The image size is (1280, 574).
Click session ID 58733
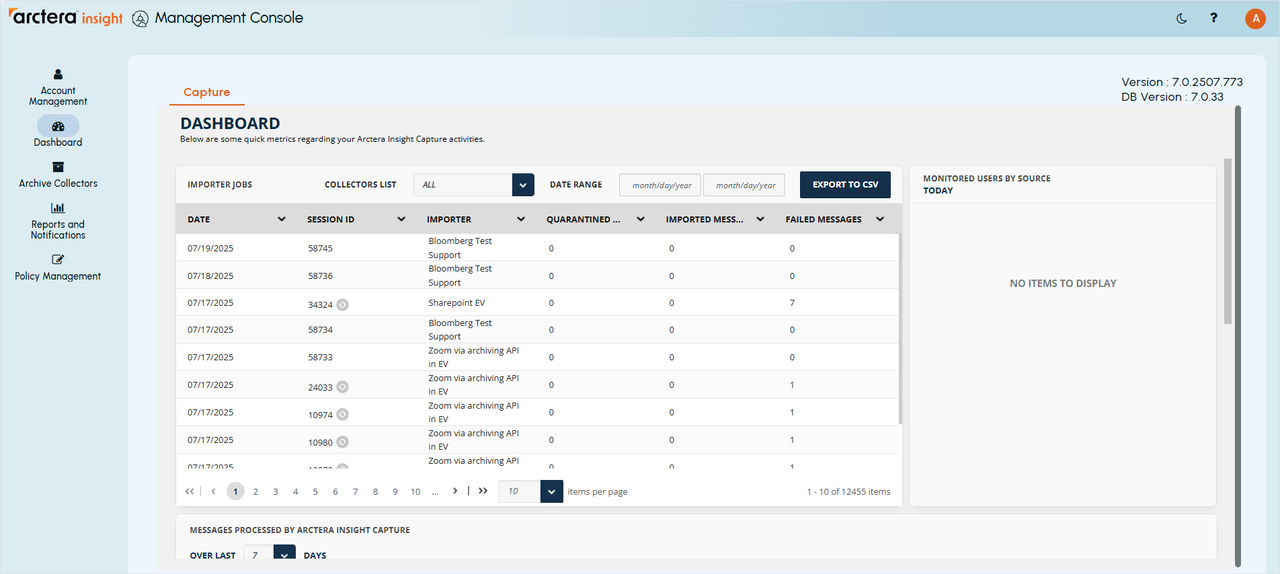320,357
